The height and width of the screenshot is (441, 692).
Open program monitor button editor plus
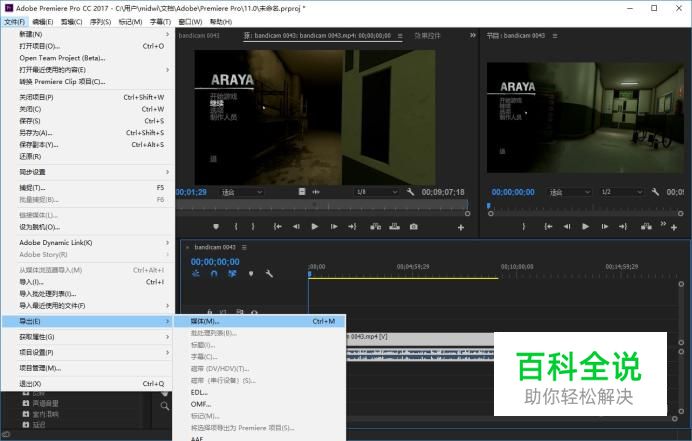point(674,228)
